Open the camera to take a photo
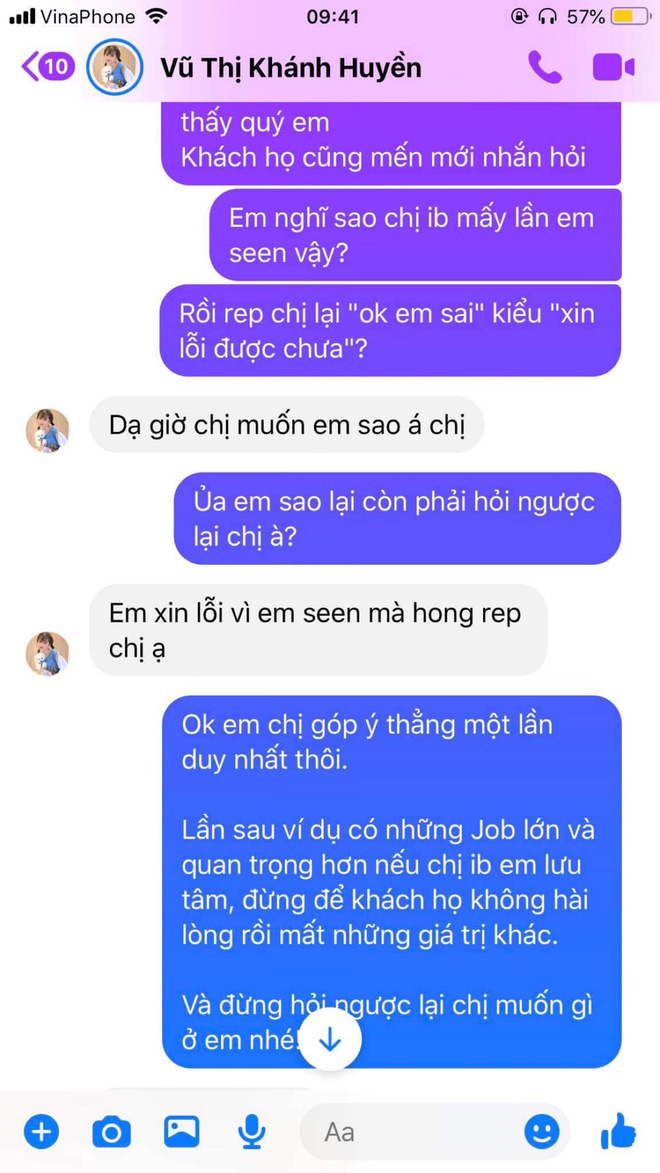660x1173 pixels. (x=111, y=1133)
